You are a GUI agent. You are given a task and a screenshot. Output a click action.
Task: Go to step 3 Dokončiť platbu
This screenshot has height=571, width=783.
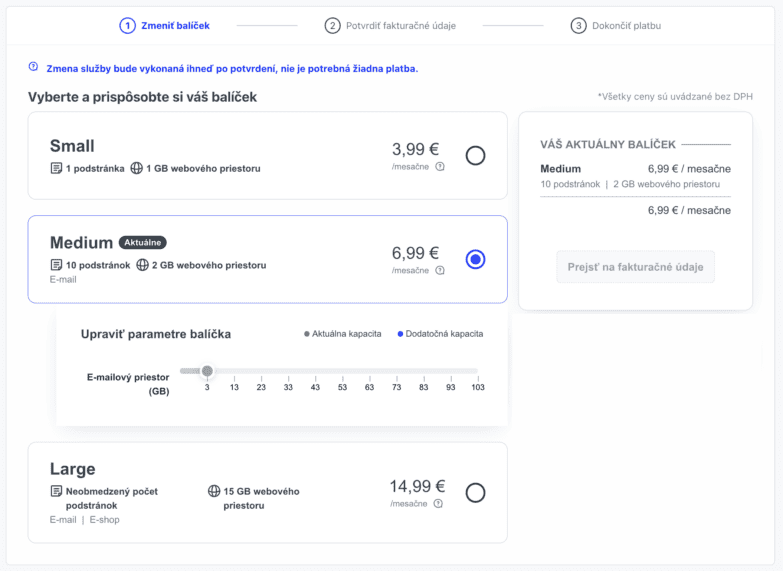(x=616, y=26)
